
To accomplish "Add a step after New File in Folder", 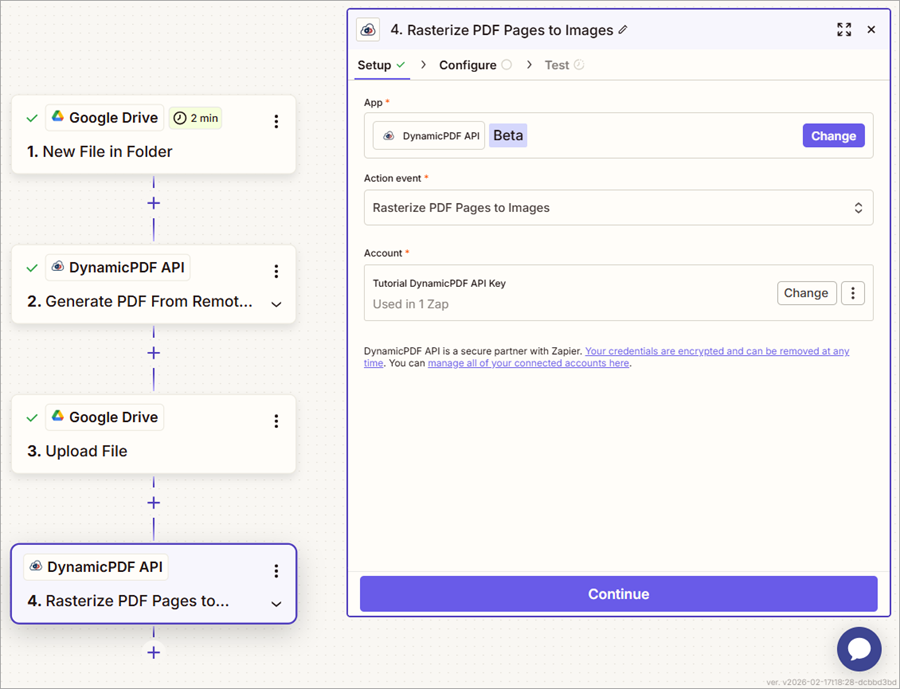I will (153, 203).
